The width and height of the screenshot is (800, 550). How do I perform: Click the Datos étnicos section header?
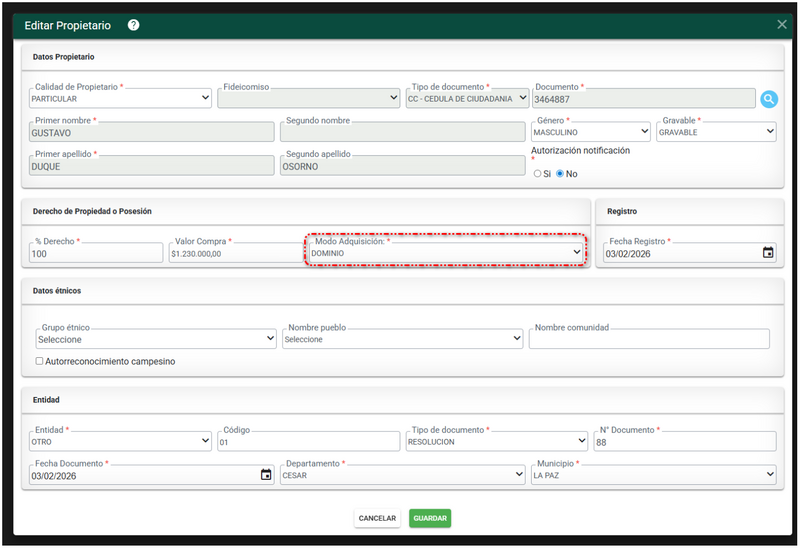pyautogui.click(x=57, y=290)
